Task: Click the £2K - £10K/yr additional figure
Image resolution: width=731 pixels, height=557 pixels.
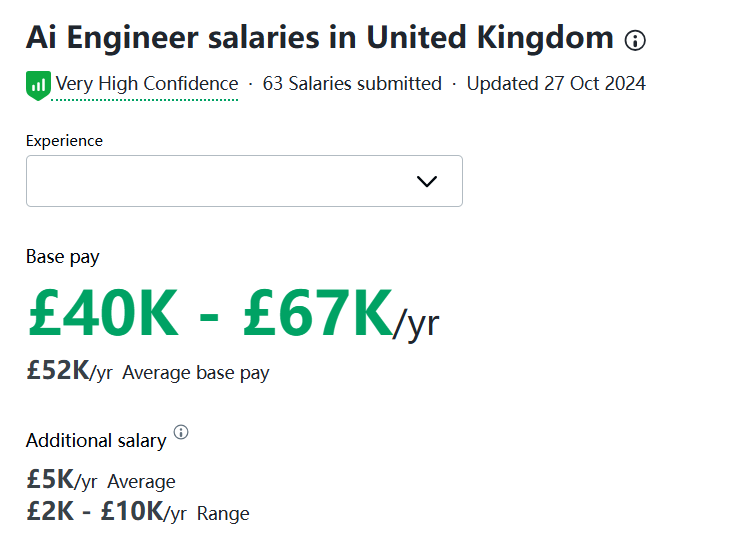Action: (106, 513)
